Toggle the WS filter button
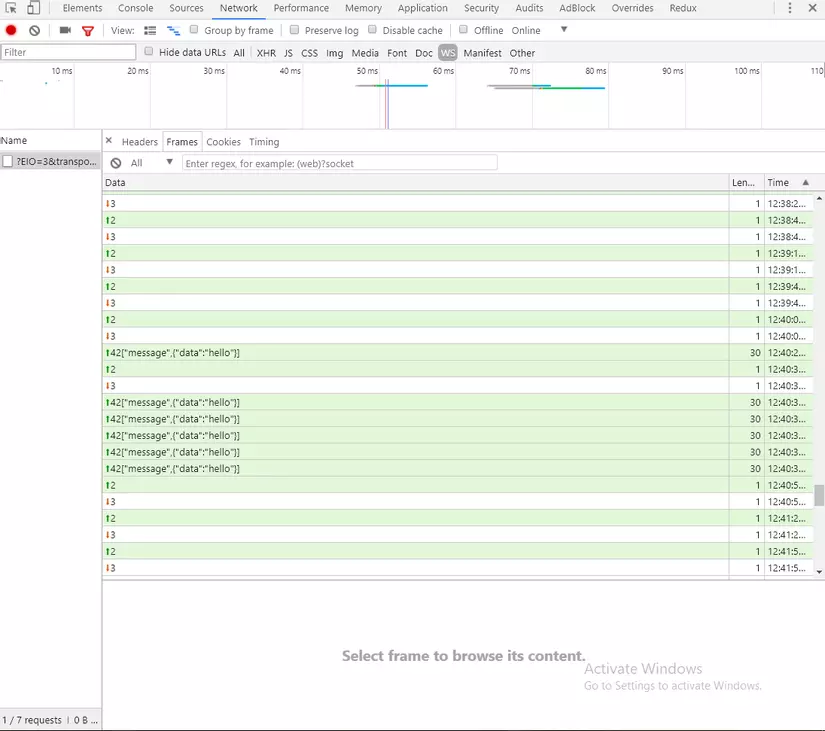Viewport: 825px width, 731px height. click(448, 53)
